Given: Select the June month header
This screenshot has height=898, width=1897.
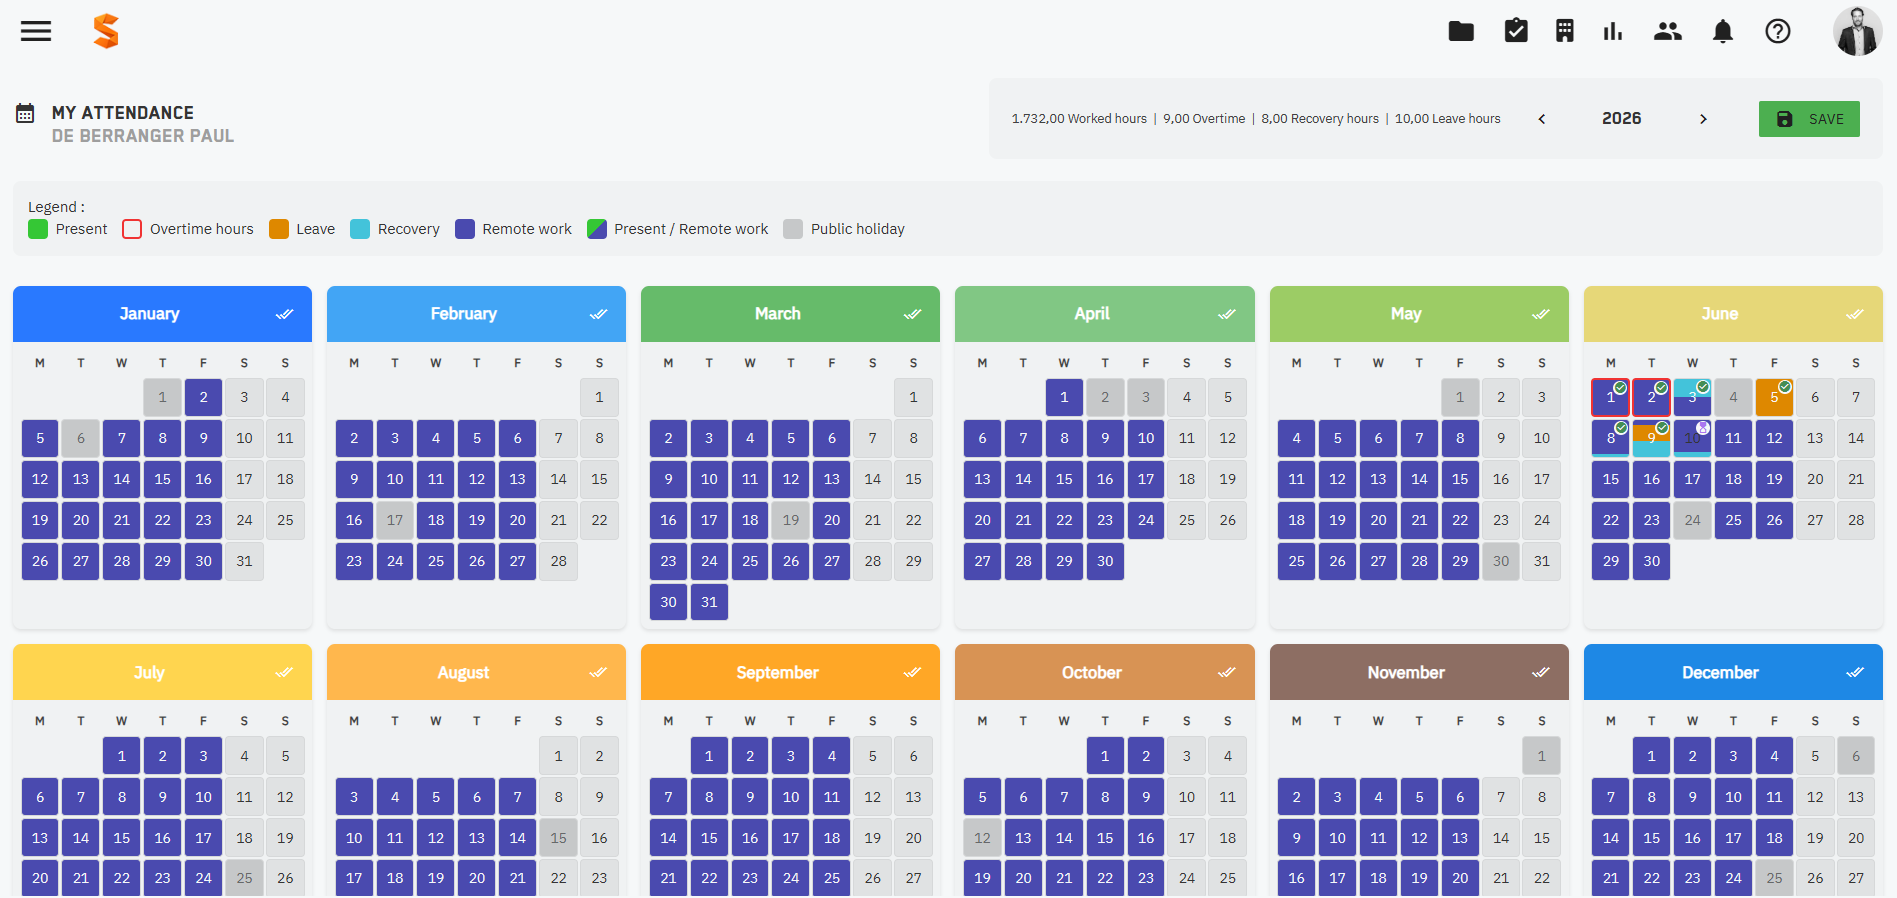Looking at the screenshot, I should point(1733,314).
